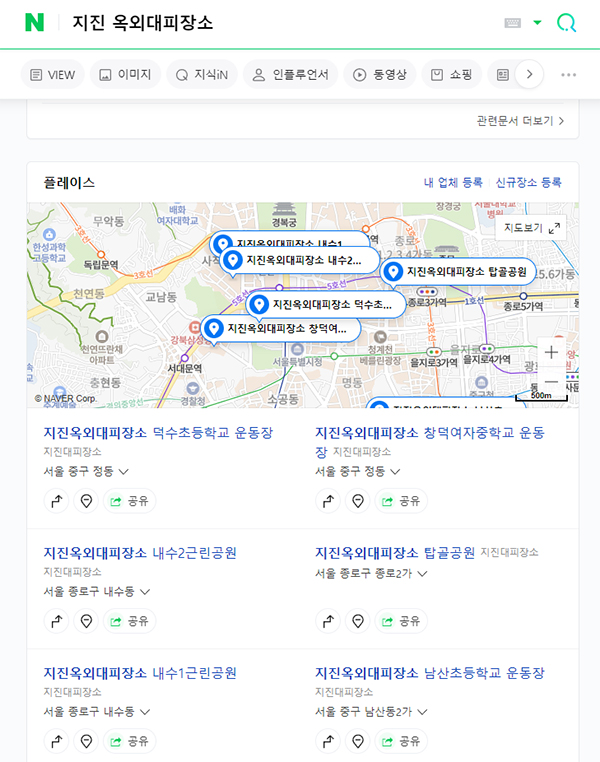Image resolution: width=600 pixels, height=762 pixels.
Task: Open 지진옥외대피장소 탑골공원 listing
Action: (395, 553)
